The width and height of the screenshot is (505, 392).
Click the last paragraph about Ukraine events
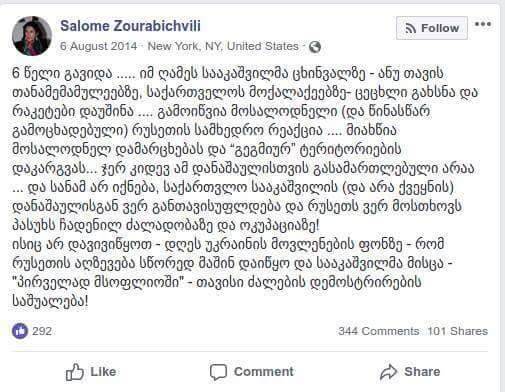pyautogui.click(x=232, y=273)
